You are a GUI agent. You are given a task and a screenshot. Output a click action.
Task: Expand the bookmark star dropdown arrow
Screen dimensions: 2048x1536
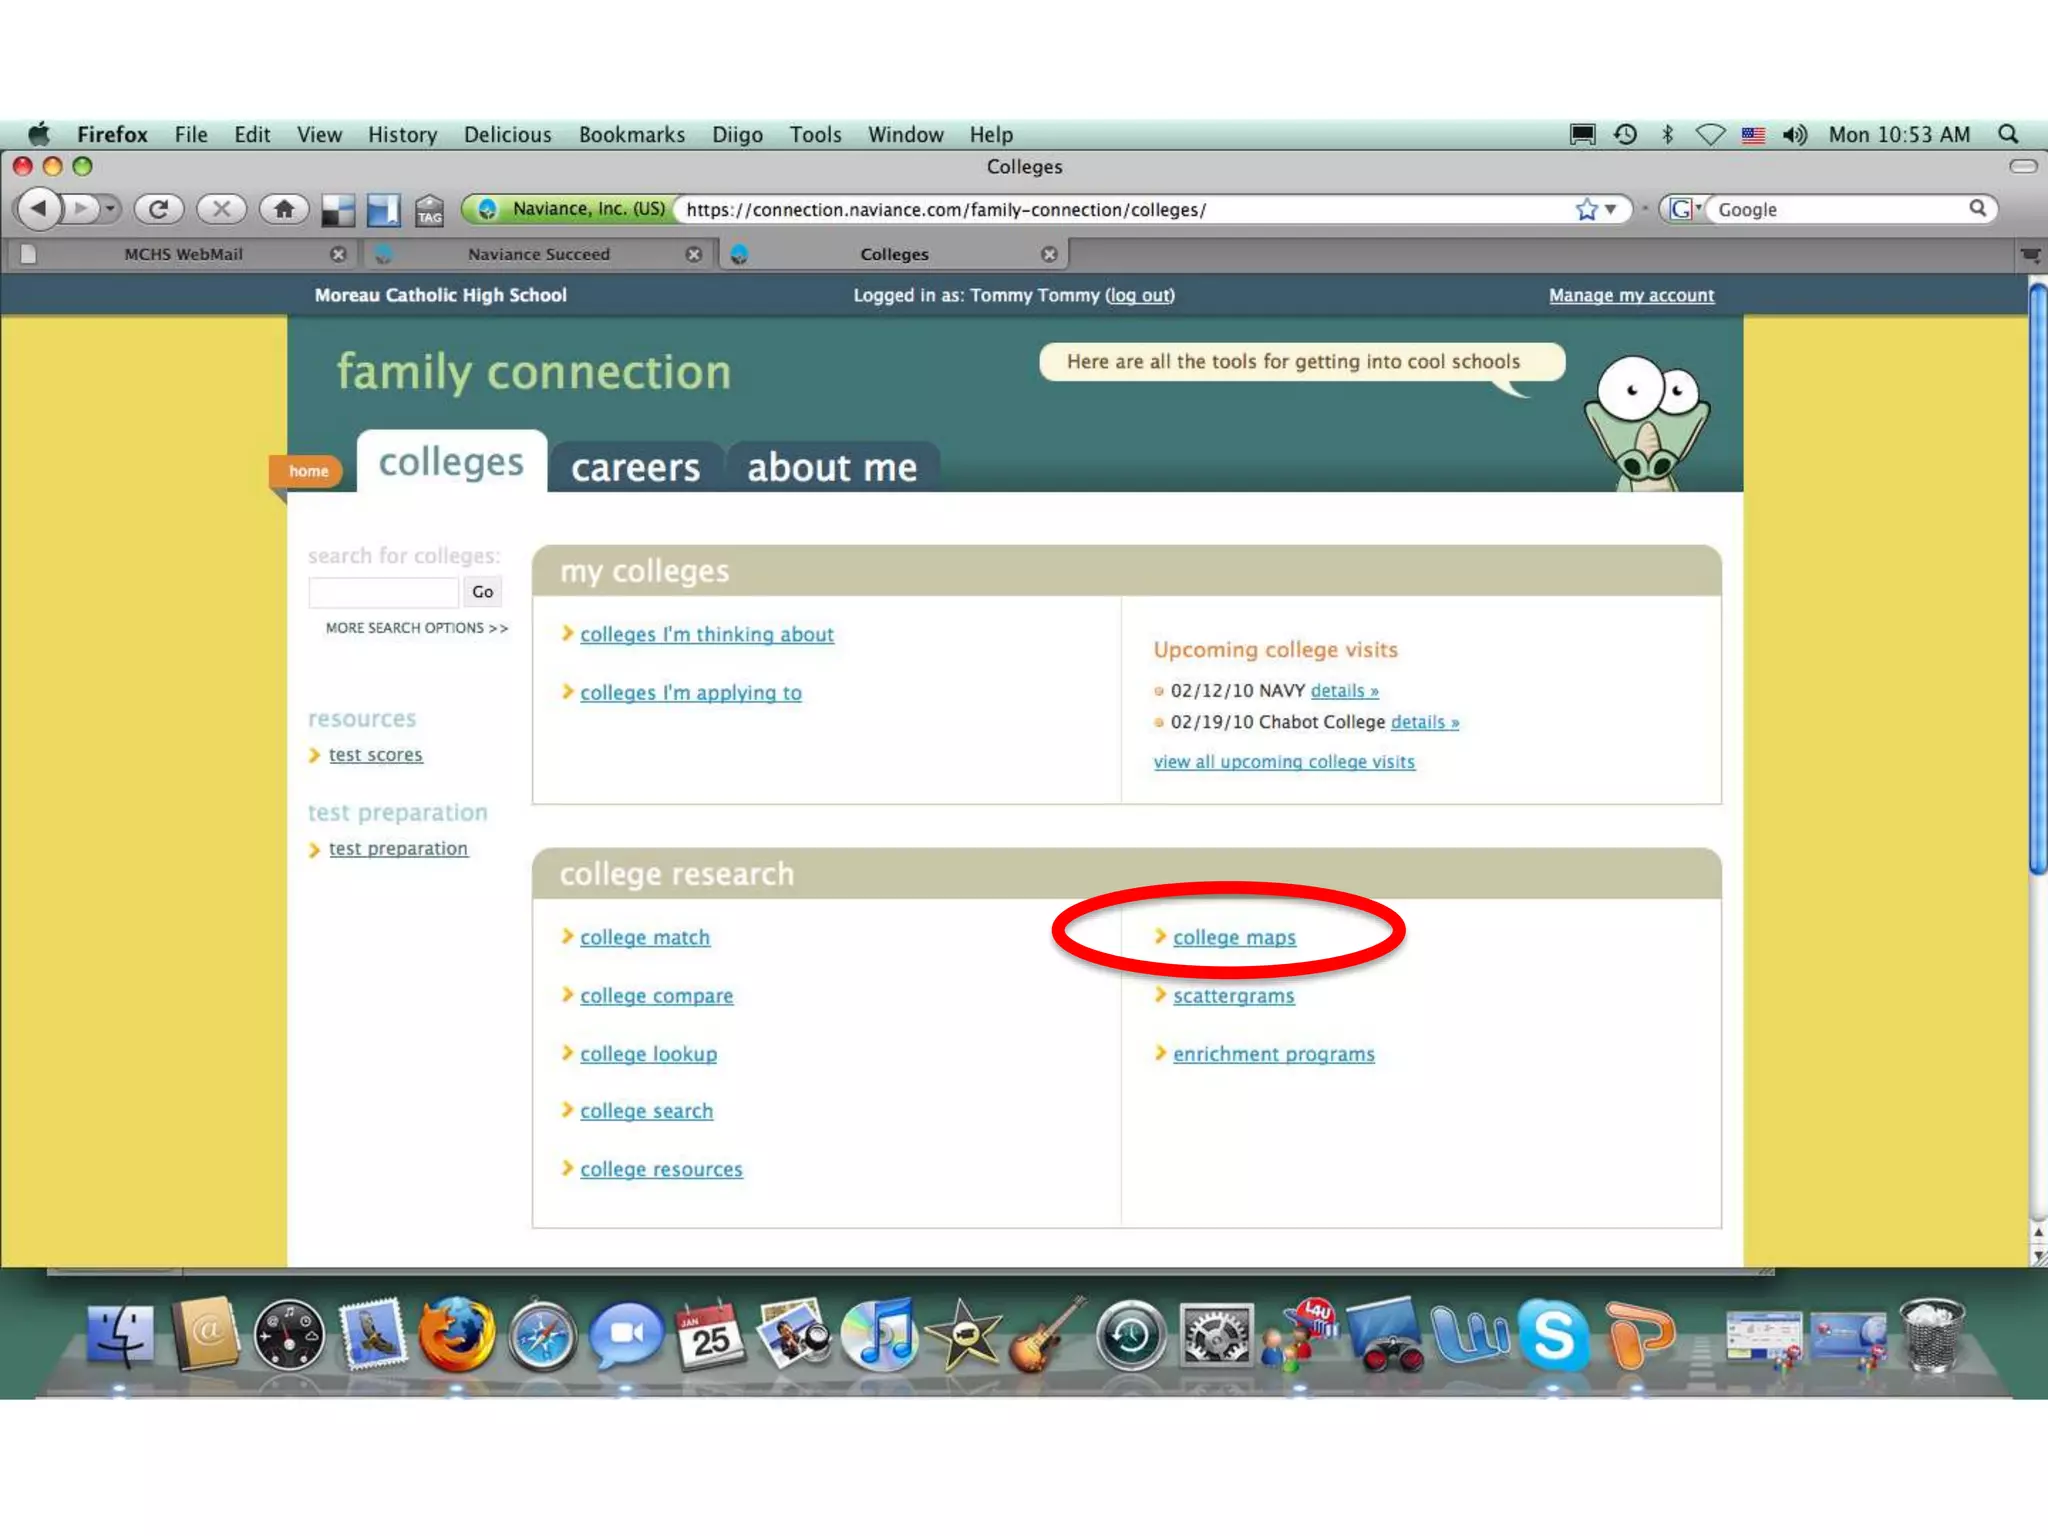coord(1611,209)
